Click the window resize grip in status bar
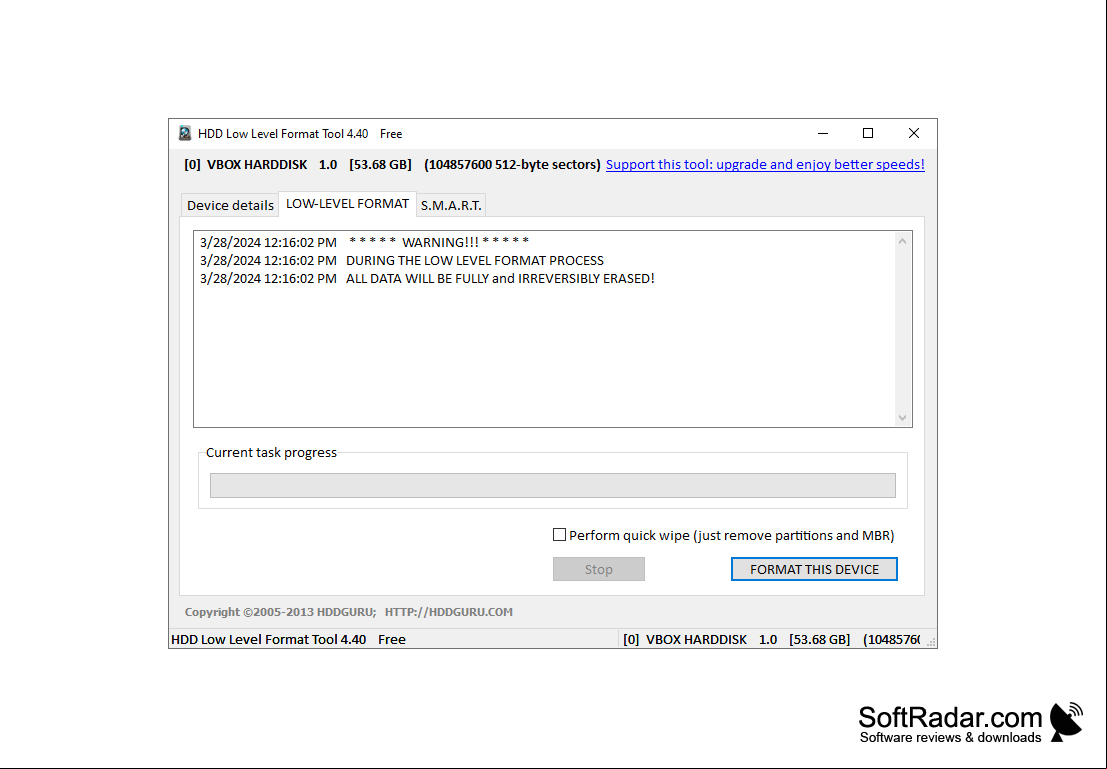This screenshot has height=769, width=1107. point(931,642)
